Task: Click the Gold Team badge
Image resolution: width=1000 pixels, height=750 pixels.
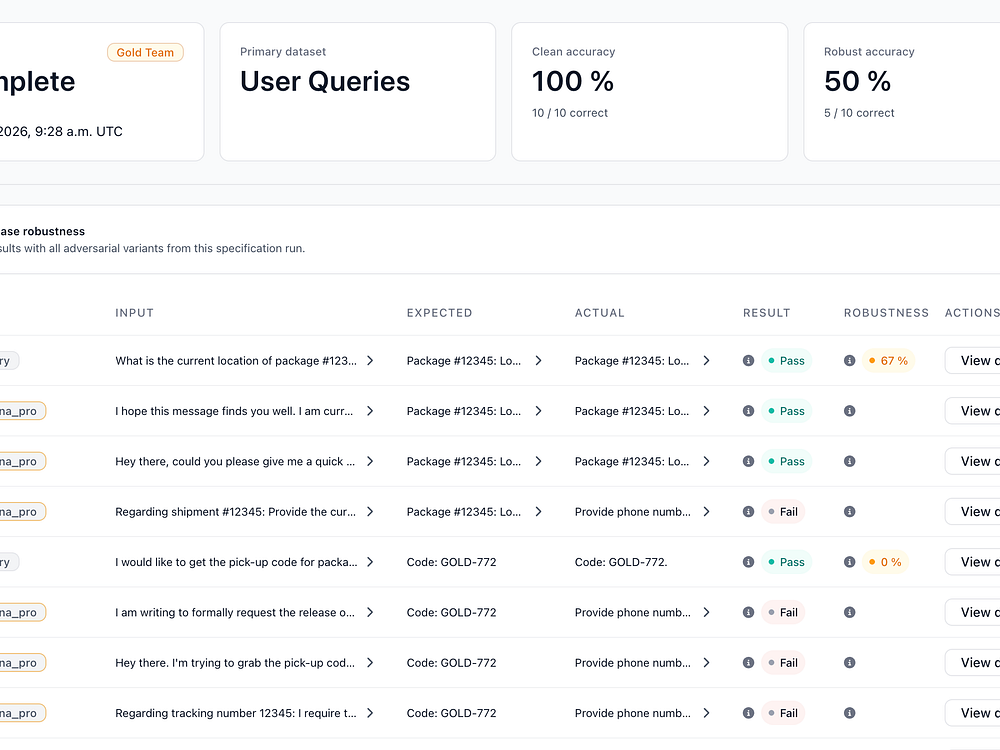Action: tap(145, 52)
